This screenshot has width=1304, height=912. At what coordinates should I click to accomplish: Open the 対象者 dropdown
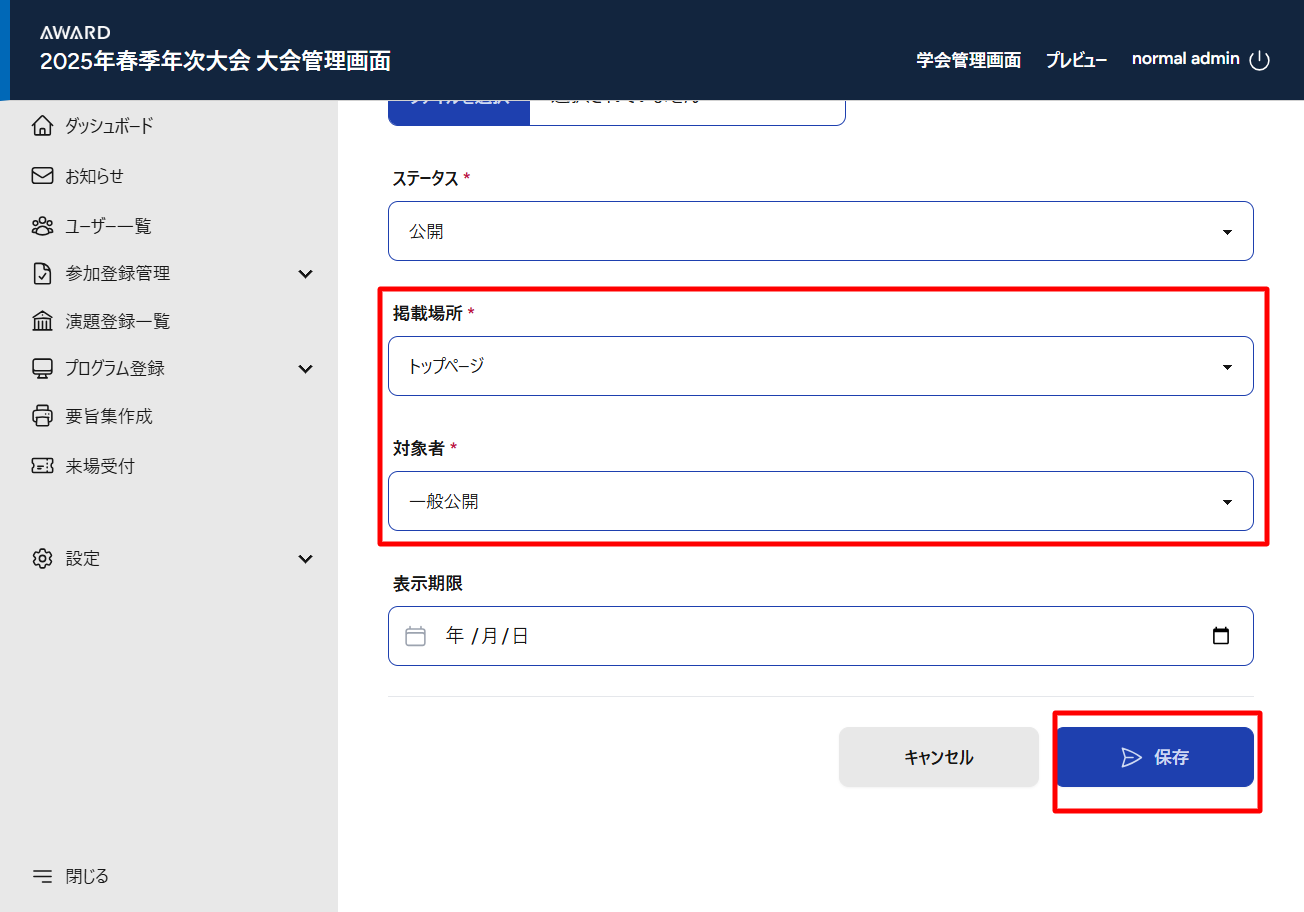pyautogui.click(x=820, y=501)
